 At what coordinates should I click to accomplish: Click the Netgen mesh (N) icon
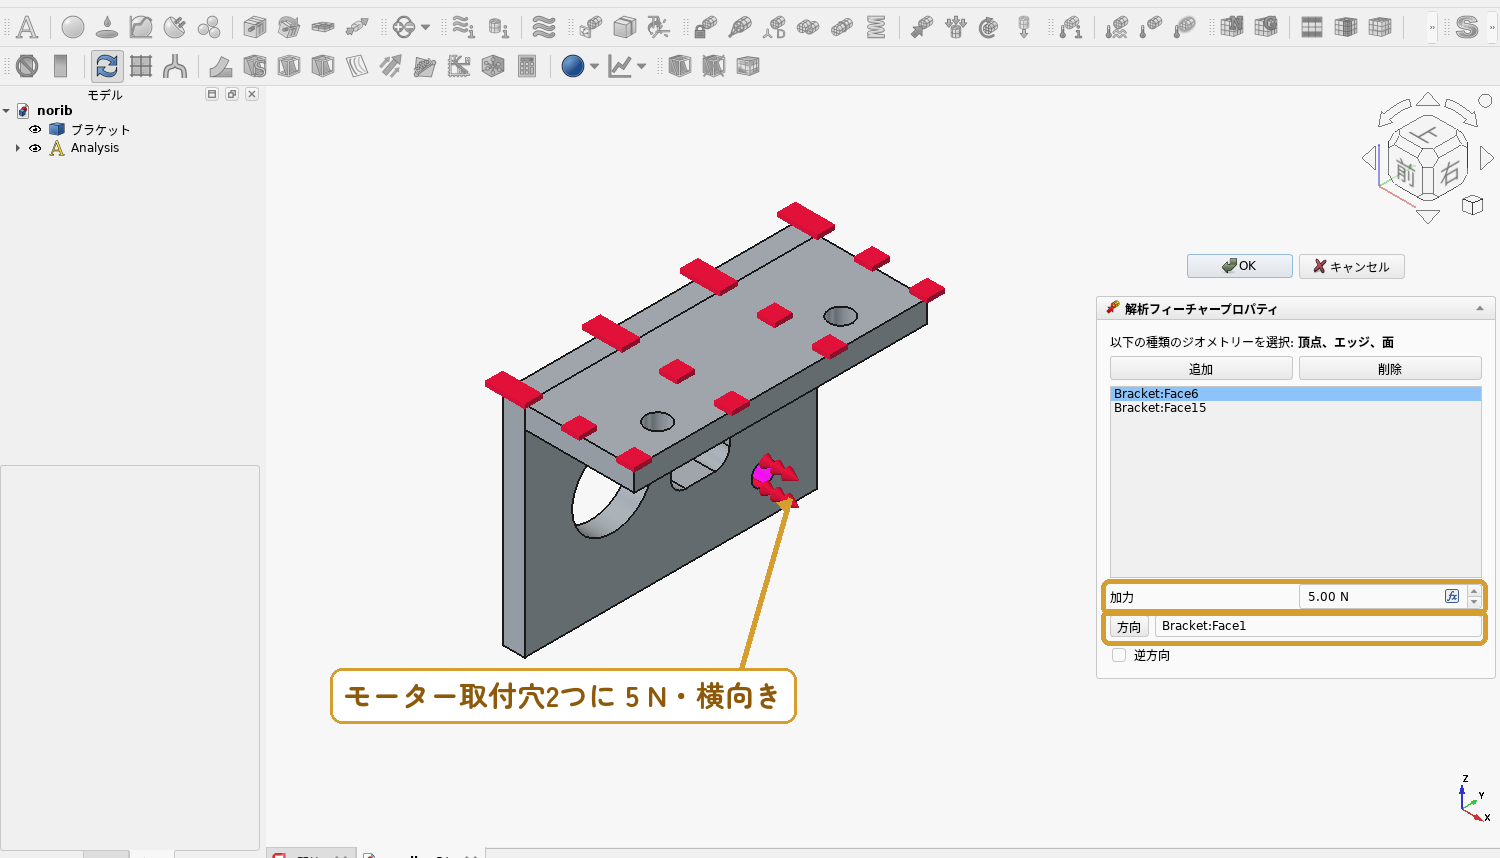(1232, 27)
